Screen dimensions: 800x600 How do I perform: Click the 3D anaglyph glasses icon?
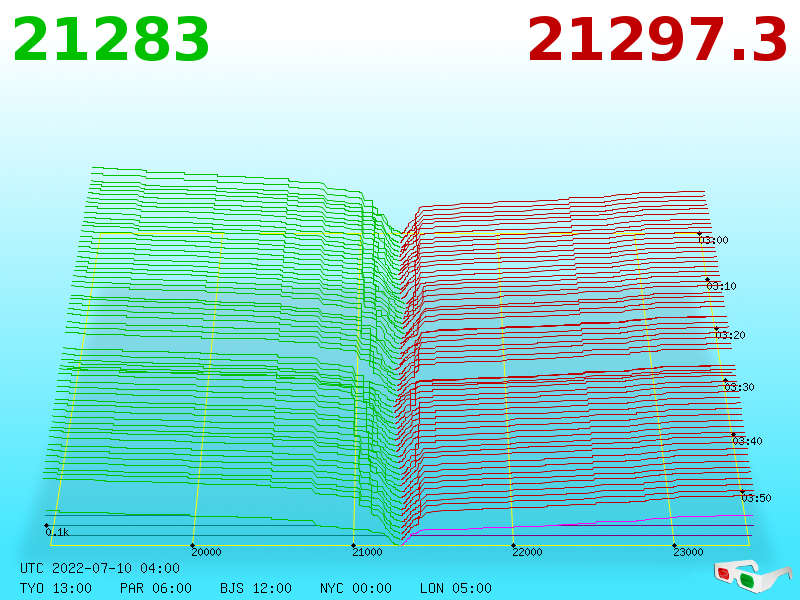(753, 576)
